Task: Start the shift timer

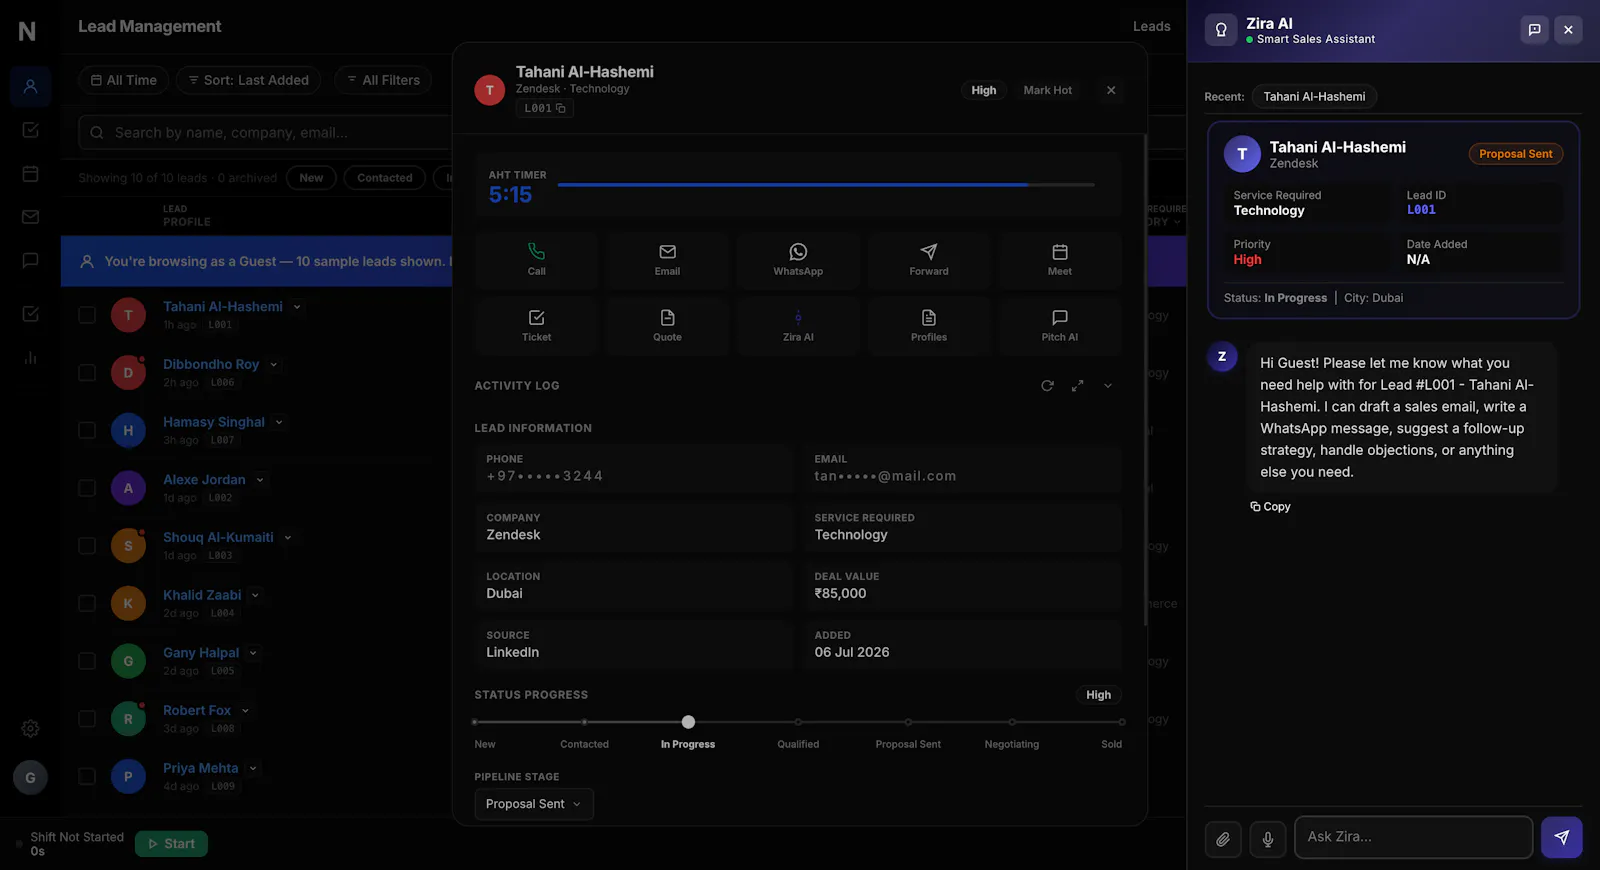Action: click(x=171, y=844)
